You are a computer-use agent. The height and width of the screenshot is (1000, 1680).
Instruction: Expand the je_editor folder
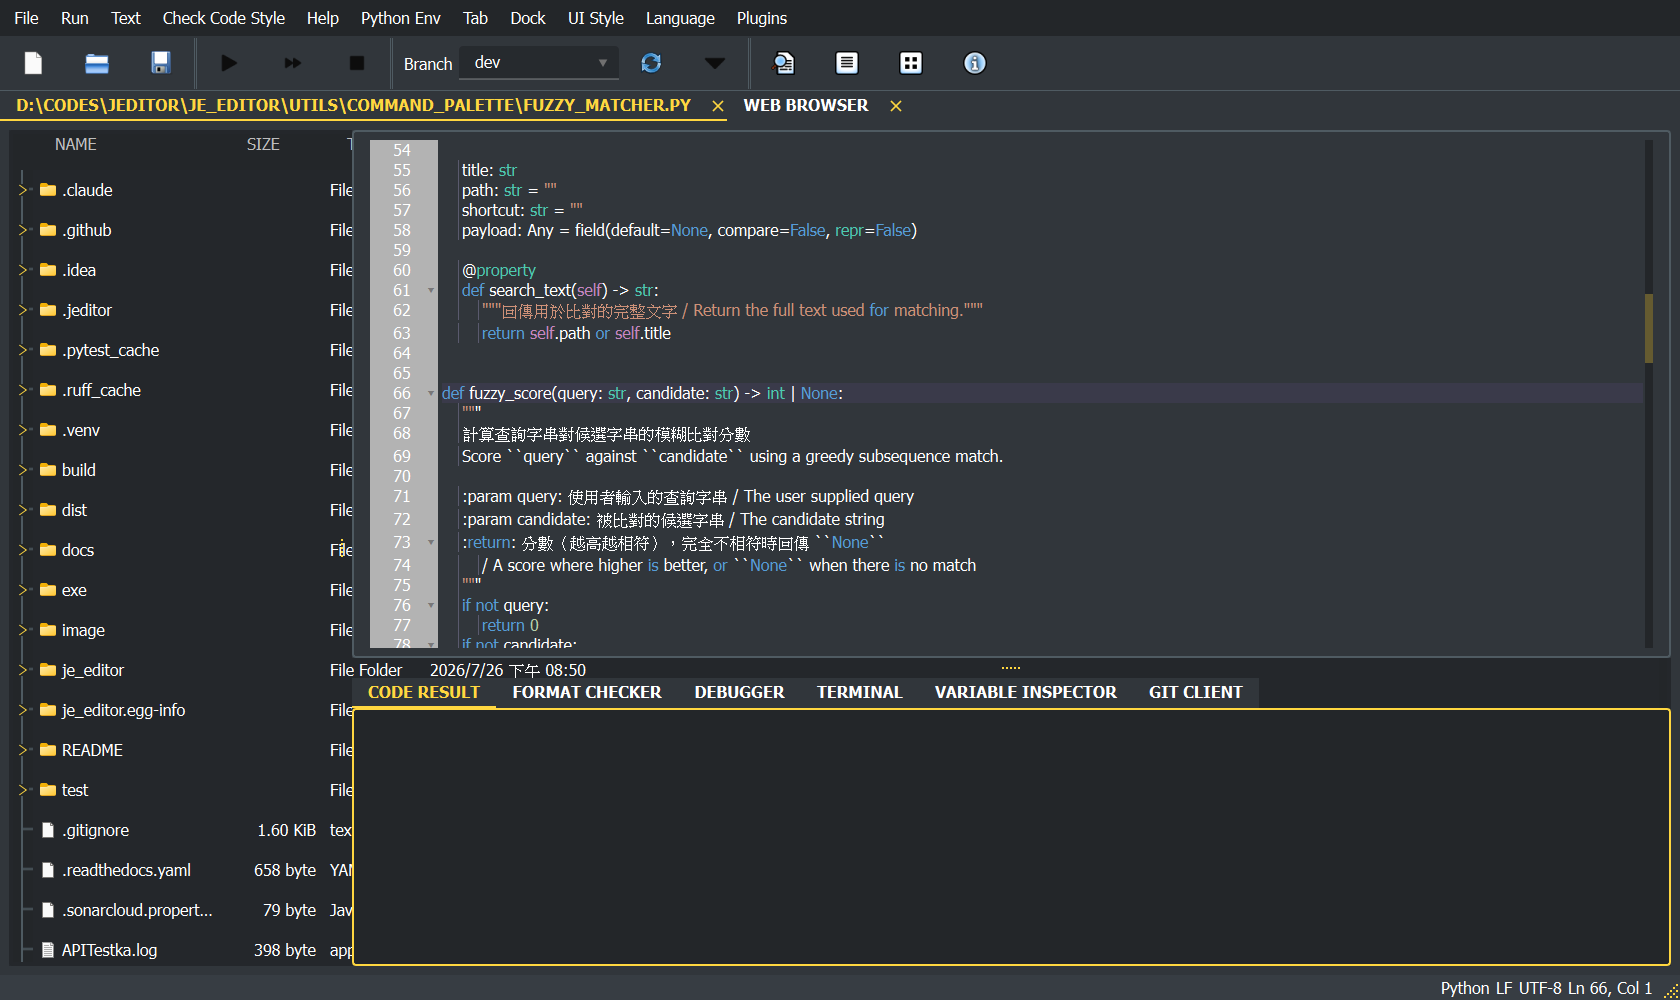(23, 670)
